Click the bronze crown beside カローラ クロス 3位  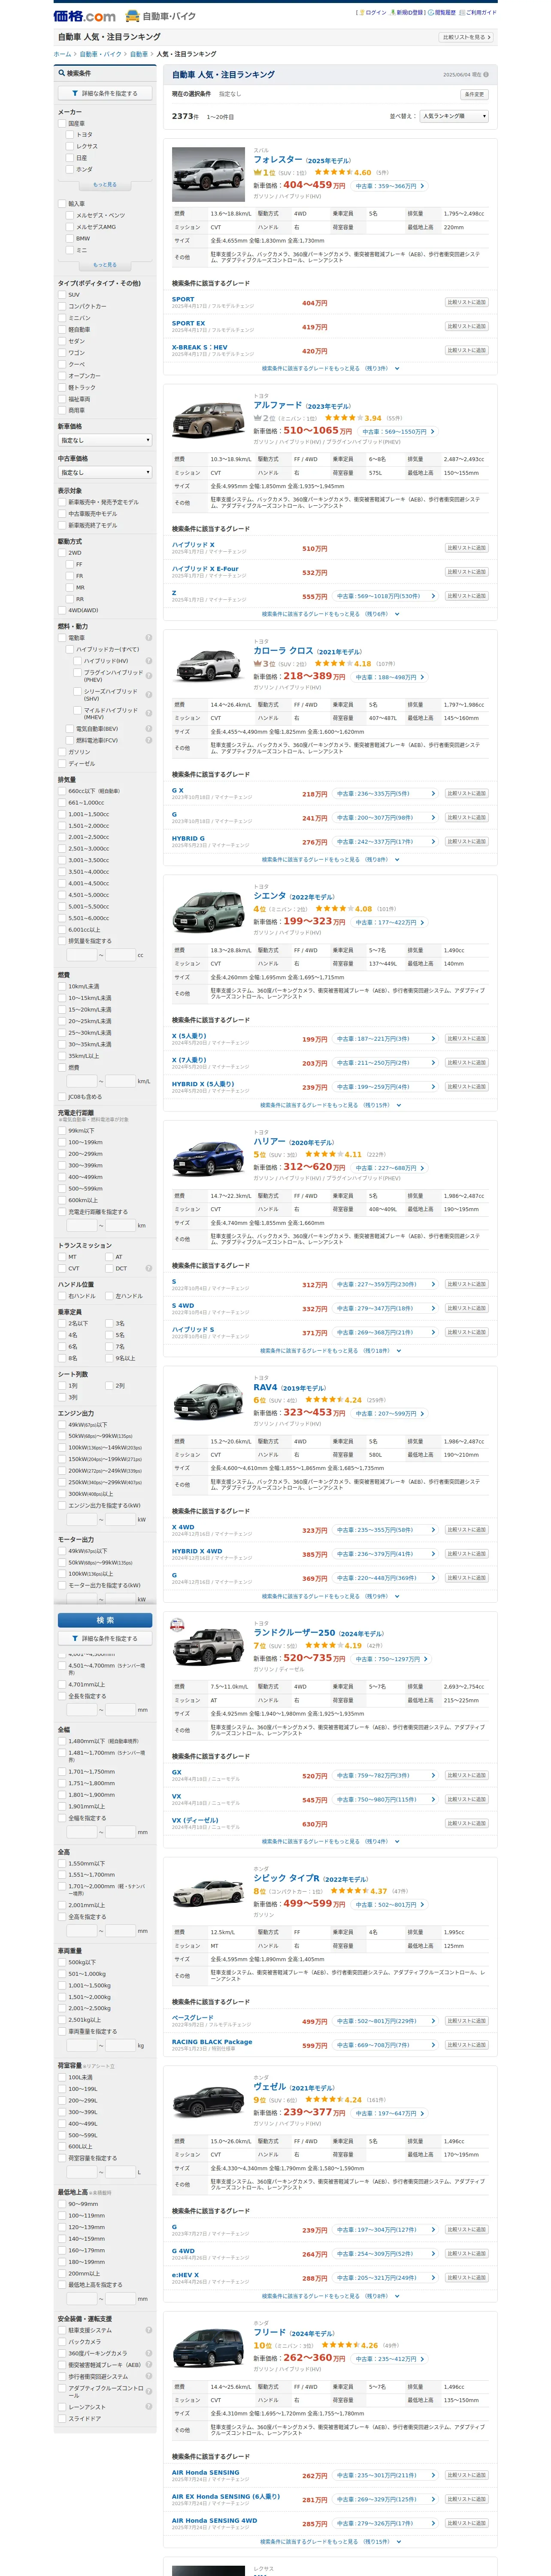click(x=257, y=664)
